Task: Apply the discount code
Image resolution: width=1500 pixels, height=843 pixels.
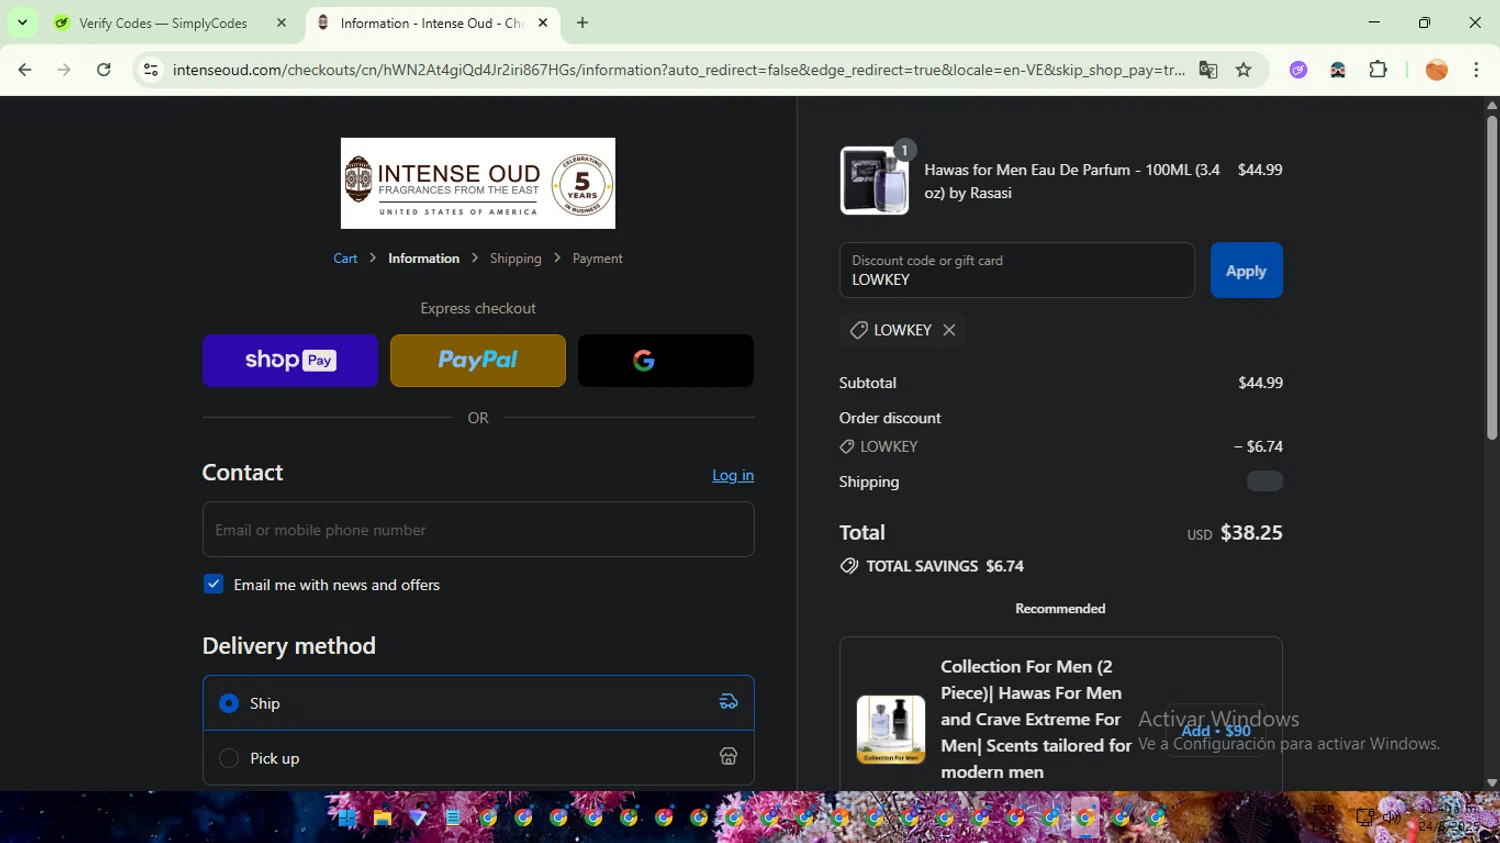Action: coord(1246,270)
